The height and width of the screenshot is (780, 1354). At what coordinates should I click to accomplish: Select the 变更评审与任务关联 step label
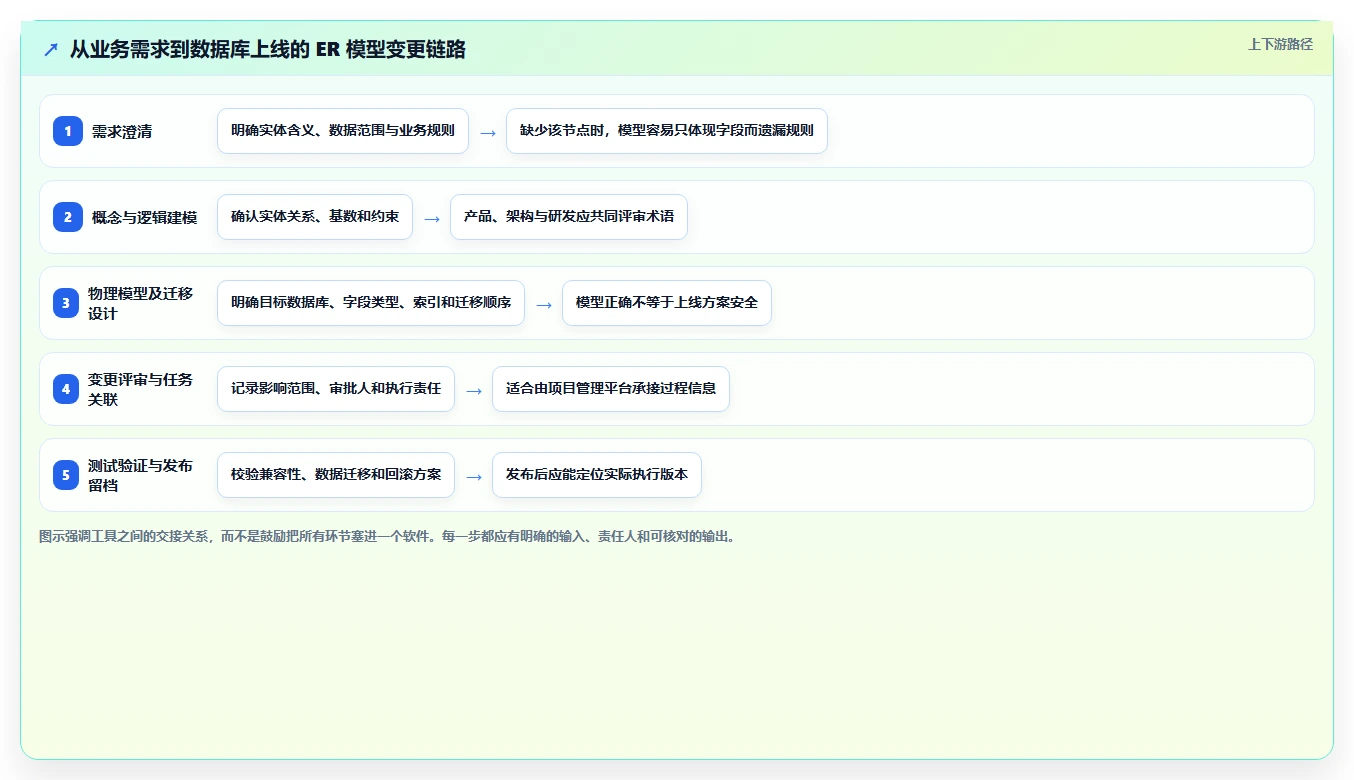(141, 389)
